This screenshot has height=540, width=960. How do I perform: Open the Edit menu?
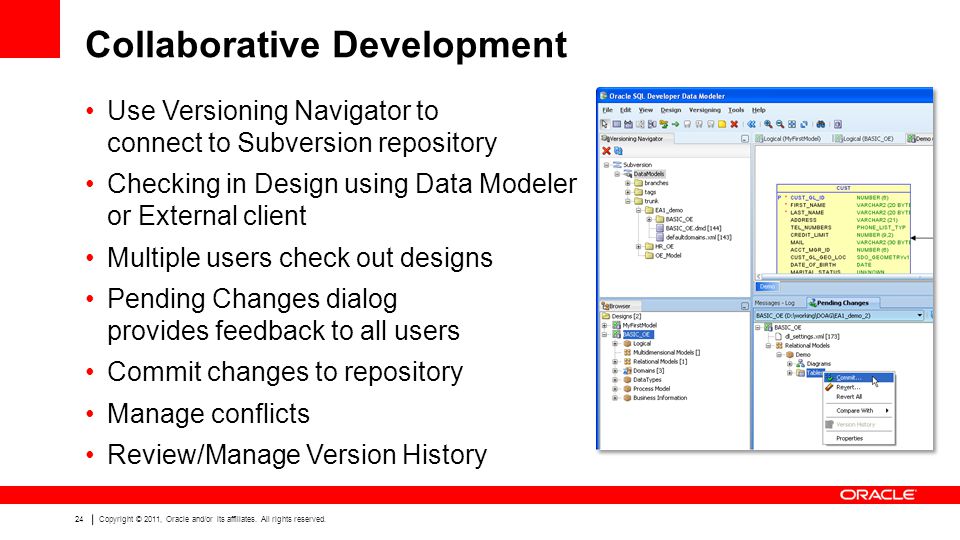pos(625,110)
